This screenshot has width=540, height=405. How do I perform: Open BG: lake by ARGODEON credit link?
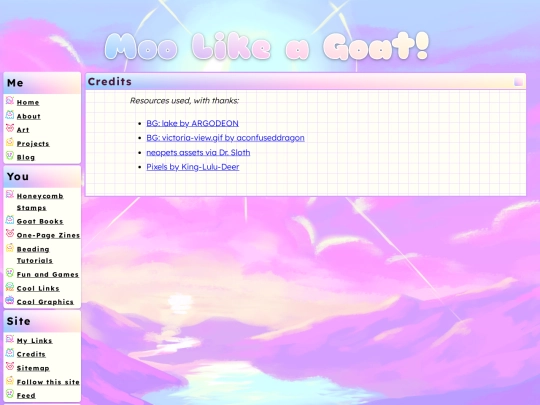(x=193, y=123)
